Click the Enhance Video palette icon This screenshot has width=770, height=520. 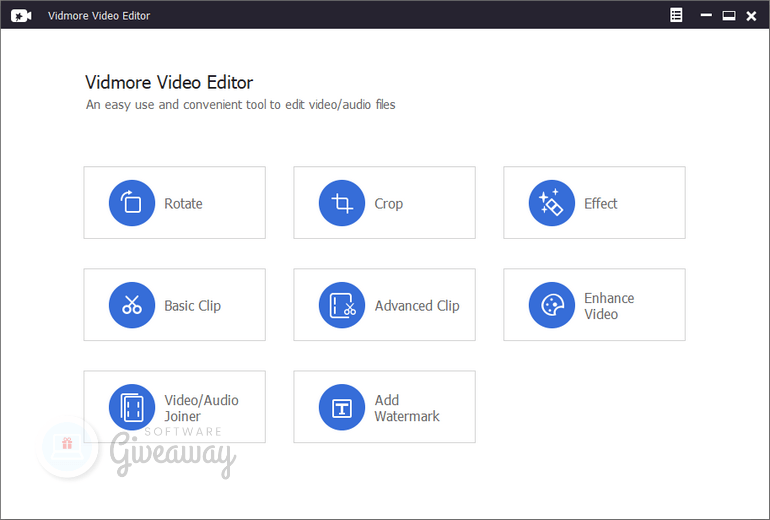551,305
